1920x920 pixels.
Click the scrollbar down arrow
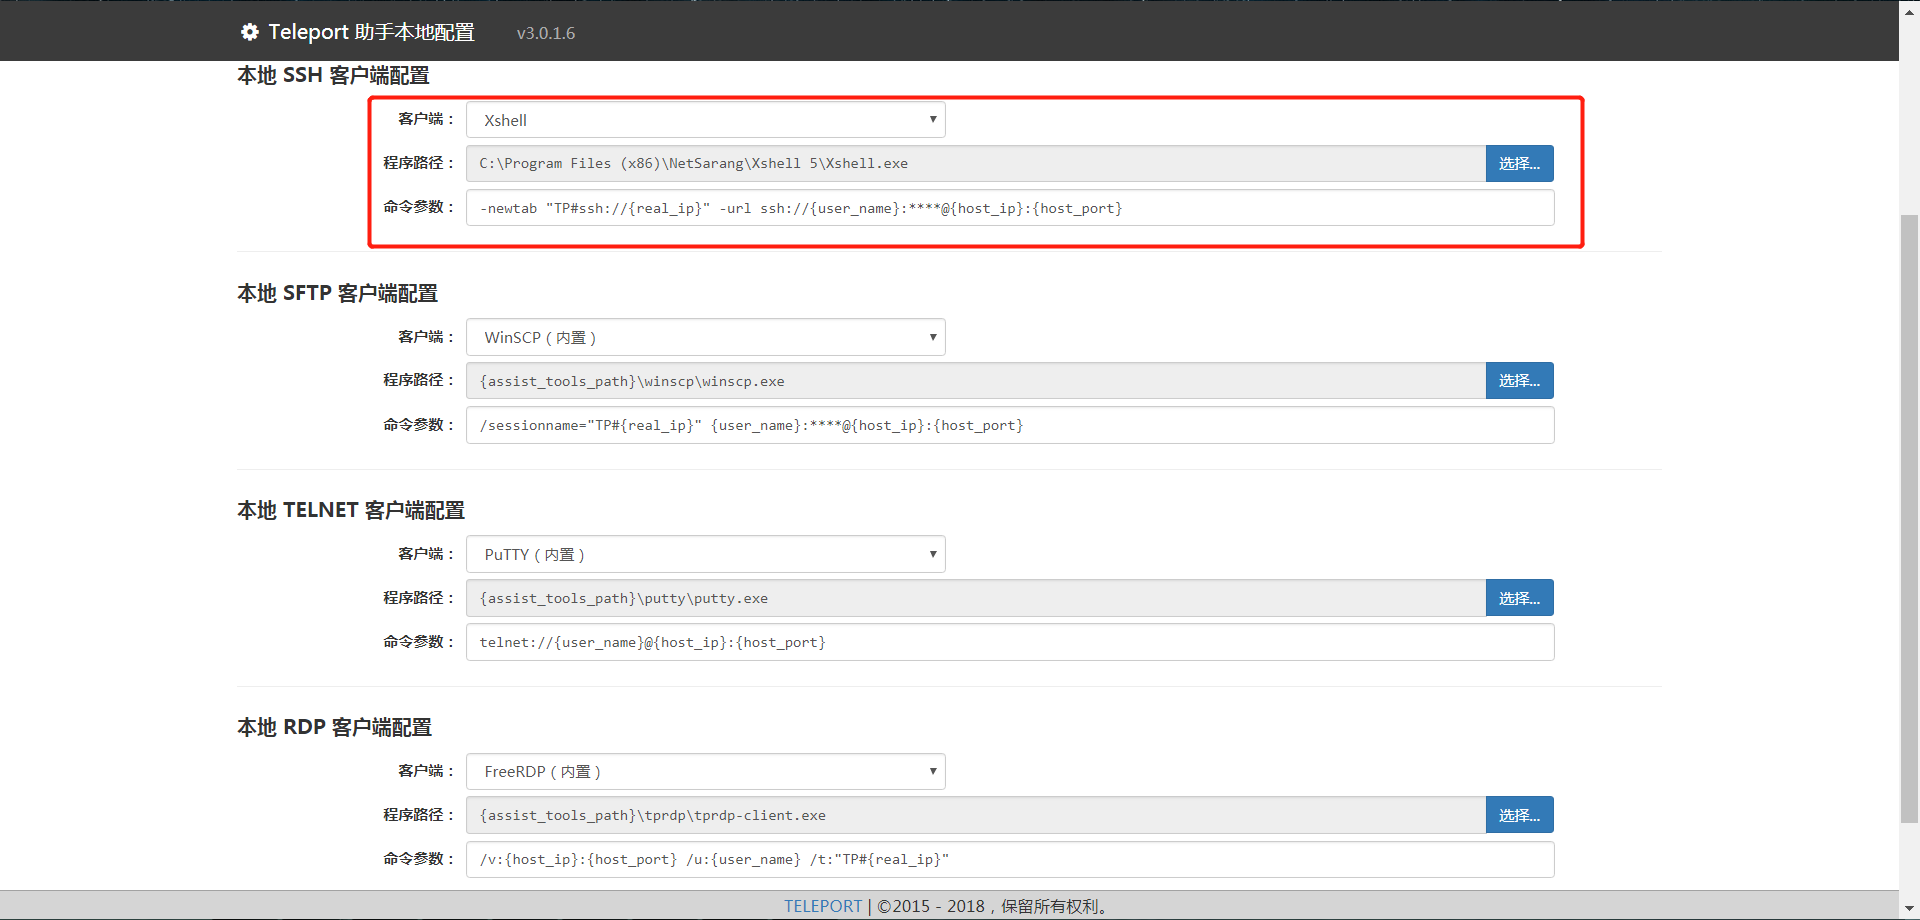1909,909
